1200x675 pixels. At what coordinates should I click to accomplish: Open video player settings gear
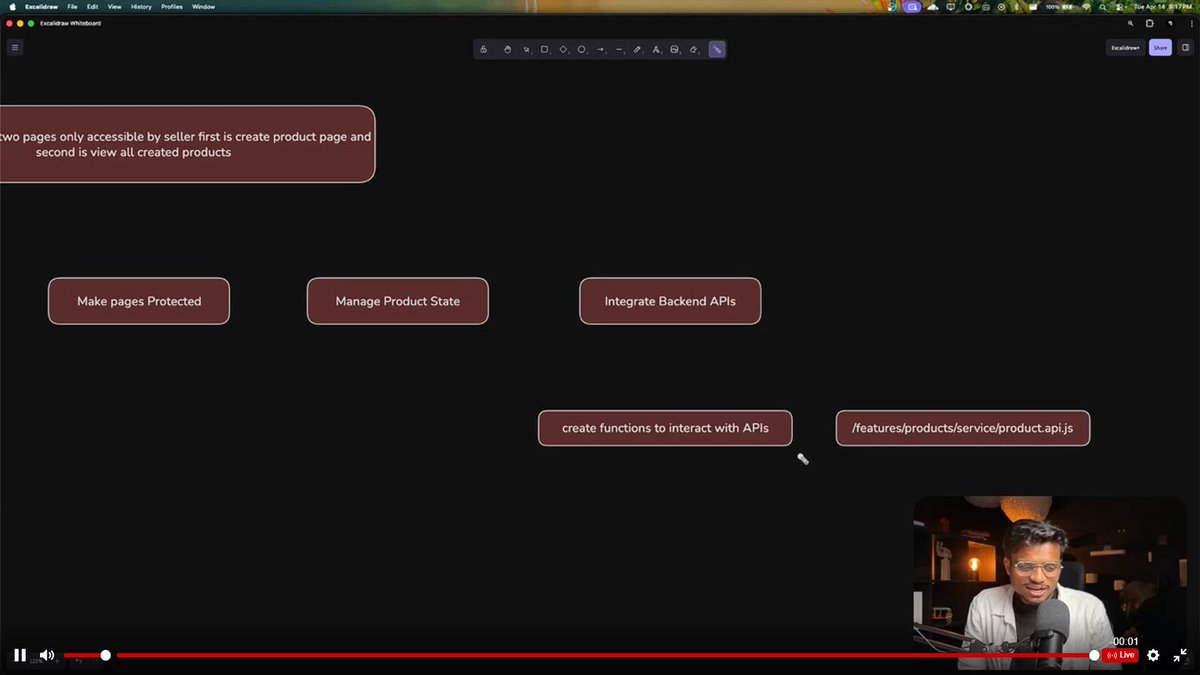pos(1153,655)
